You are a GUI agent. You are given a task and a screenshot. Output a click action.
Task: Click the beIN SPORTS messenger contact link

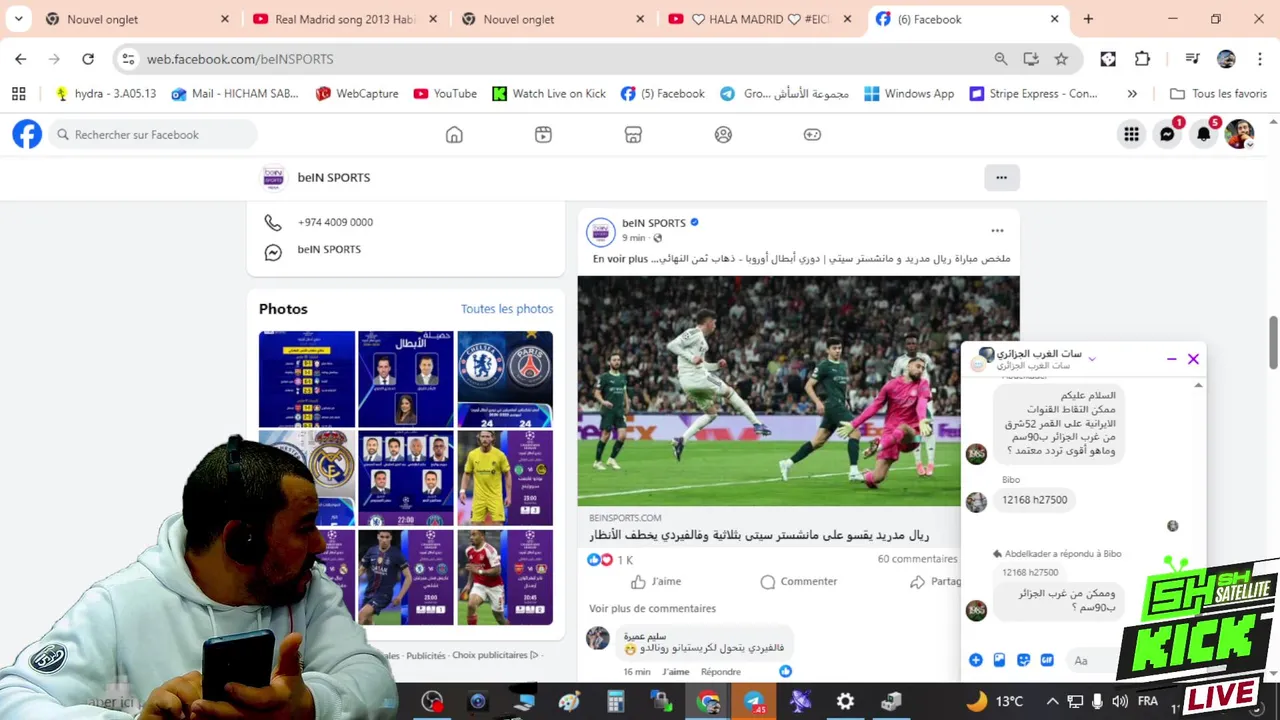tap(329, 249)
